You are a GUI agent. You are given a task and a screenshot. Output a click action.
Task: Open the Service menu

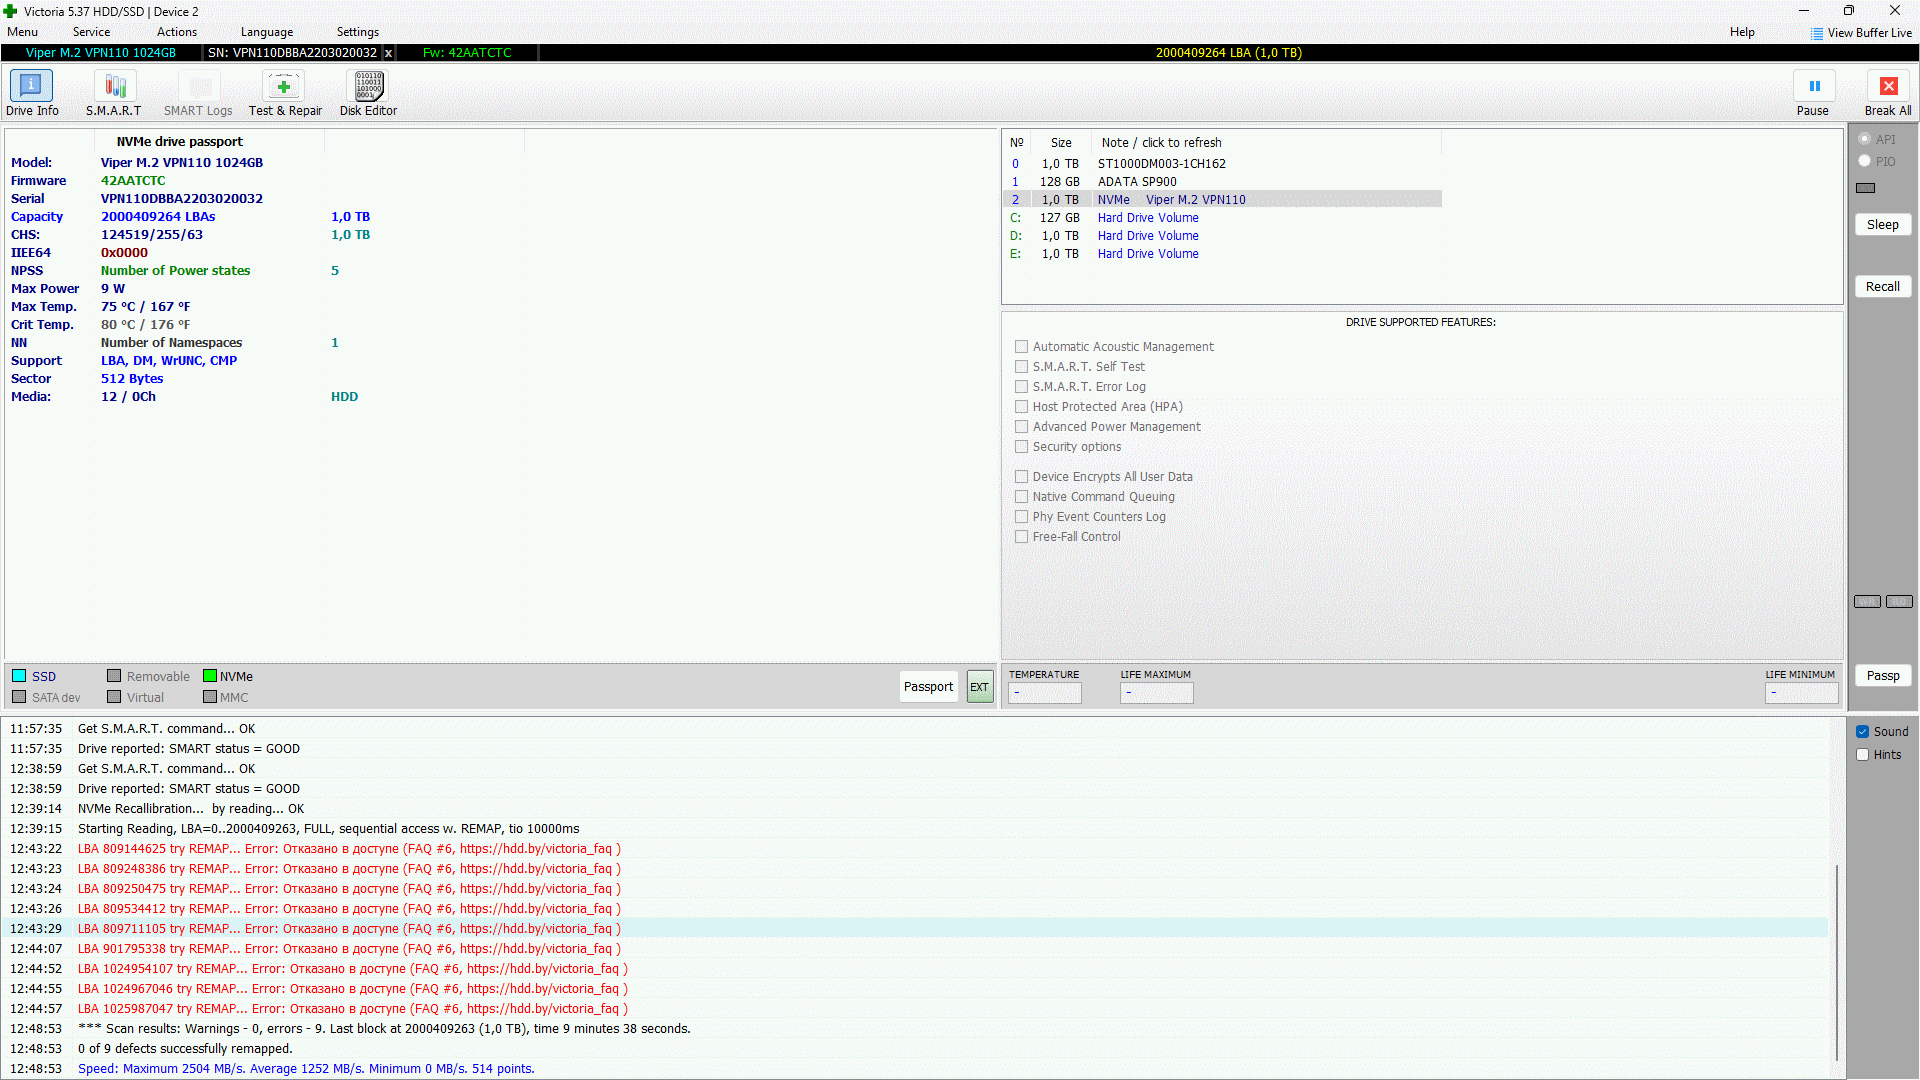tap(91, 32)
